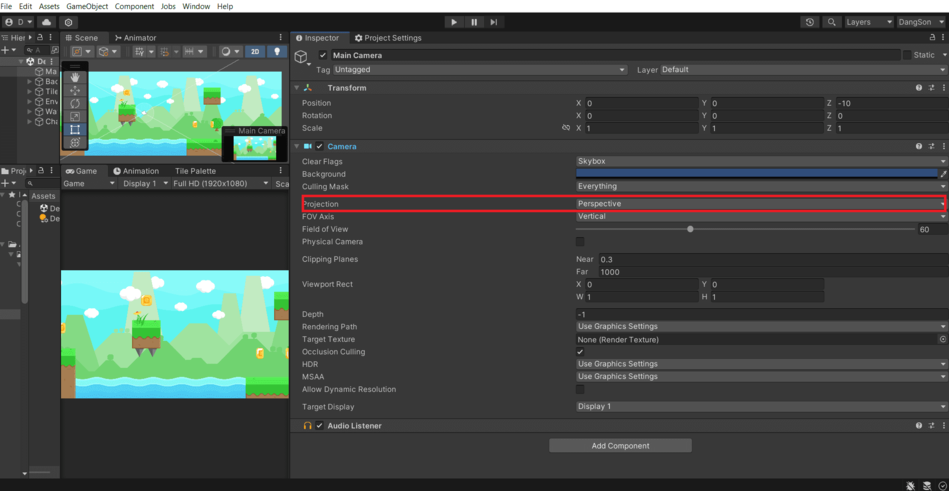
Task: Toggle the Static checkbox
Action: pyautogui.click(x=907, y=55)
